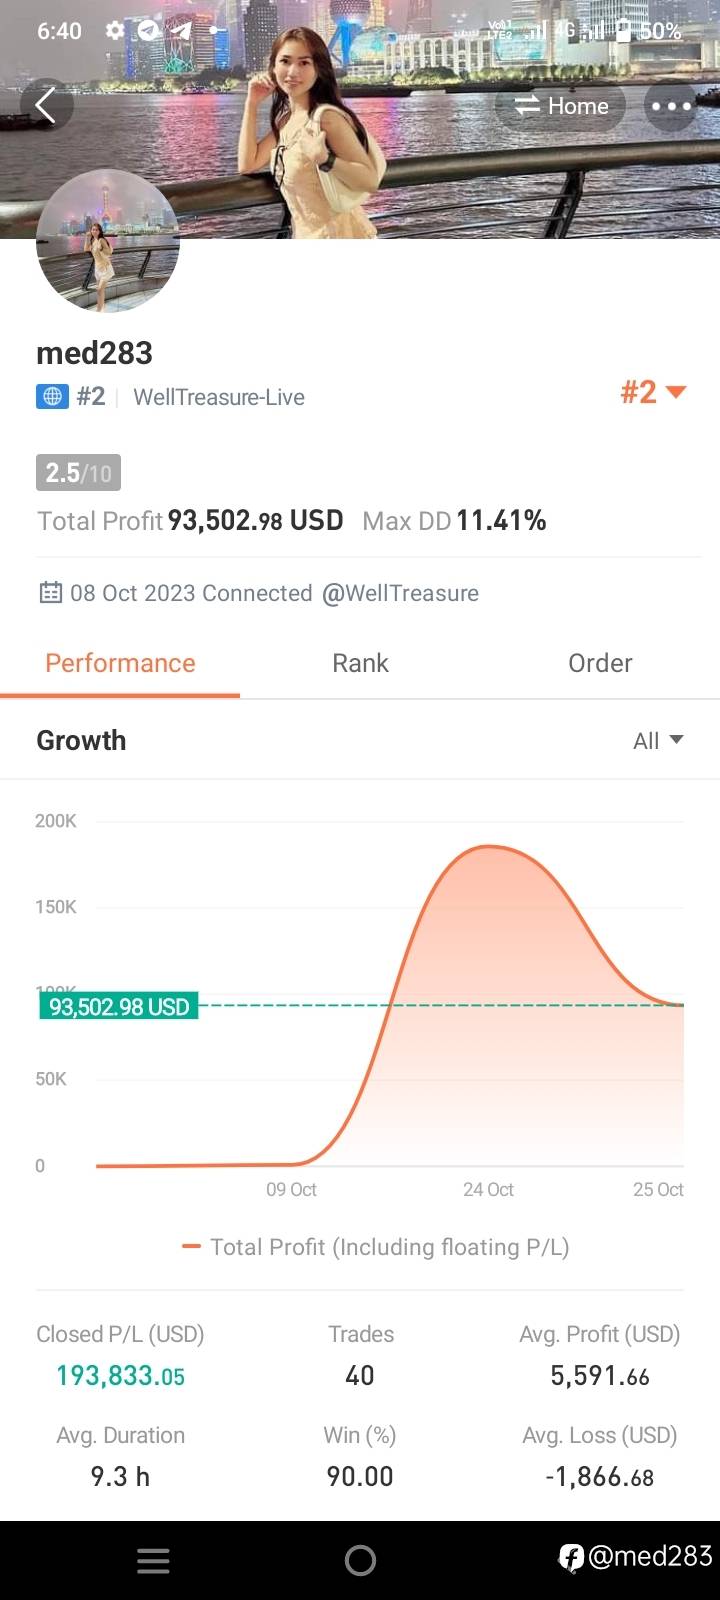Tap the @WellTreasure broker link

[x=400, y=593]
